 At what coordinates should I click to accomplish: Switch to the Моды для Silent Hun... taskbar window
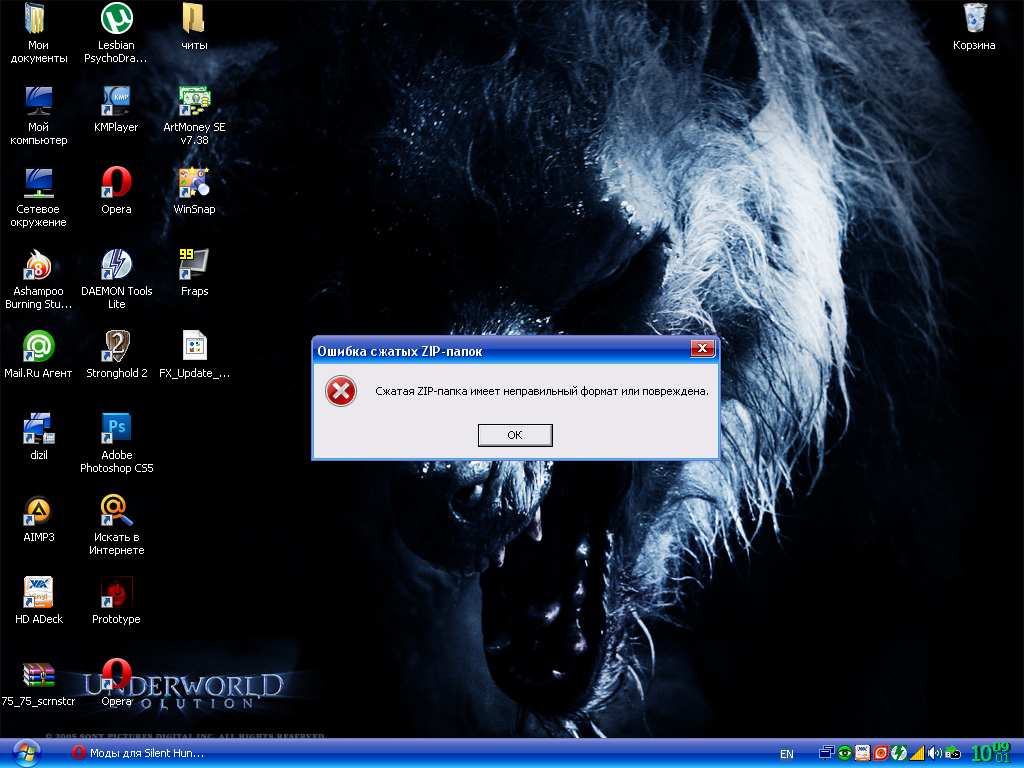coord(138,753)
